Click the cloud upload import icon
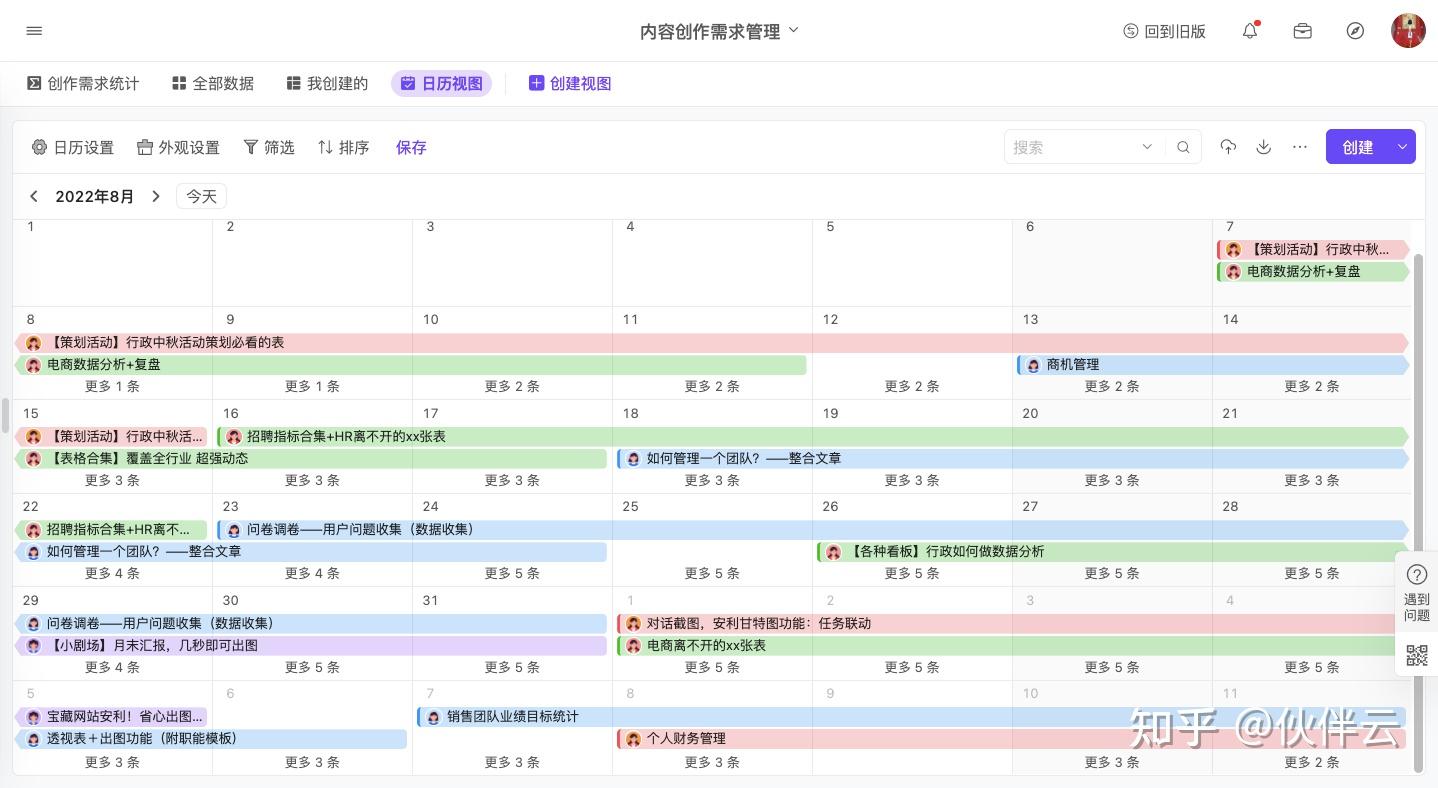 (x=1228, y=147)
